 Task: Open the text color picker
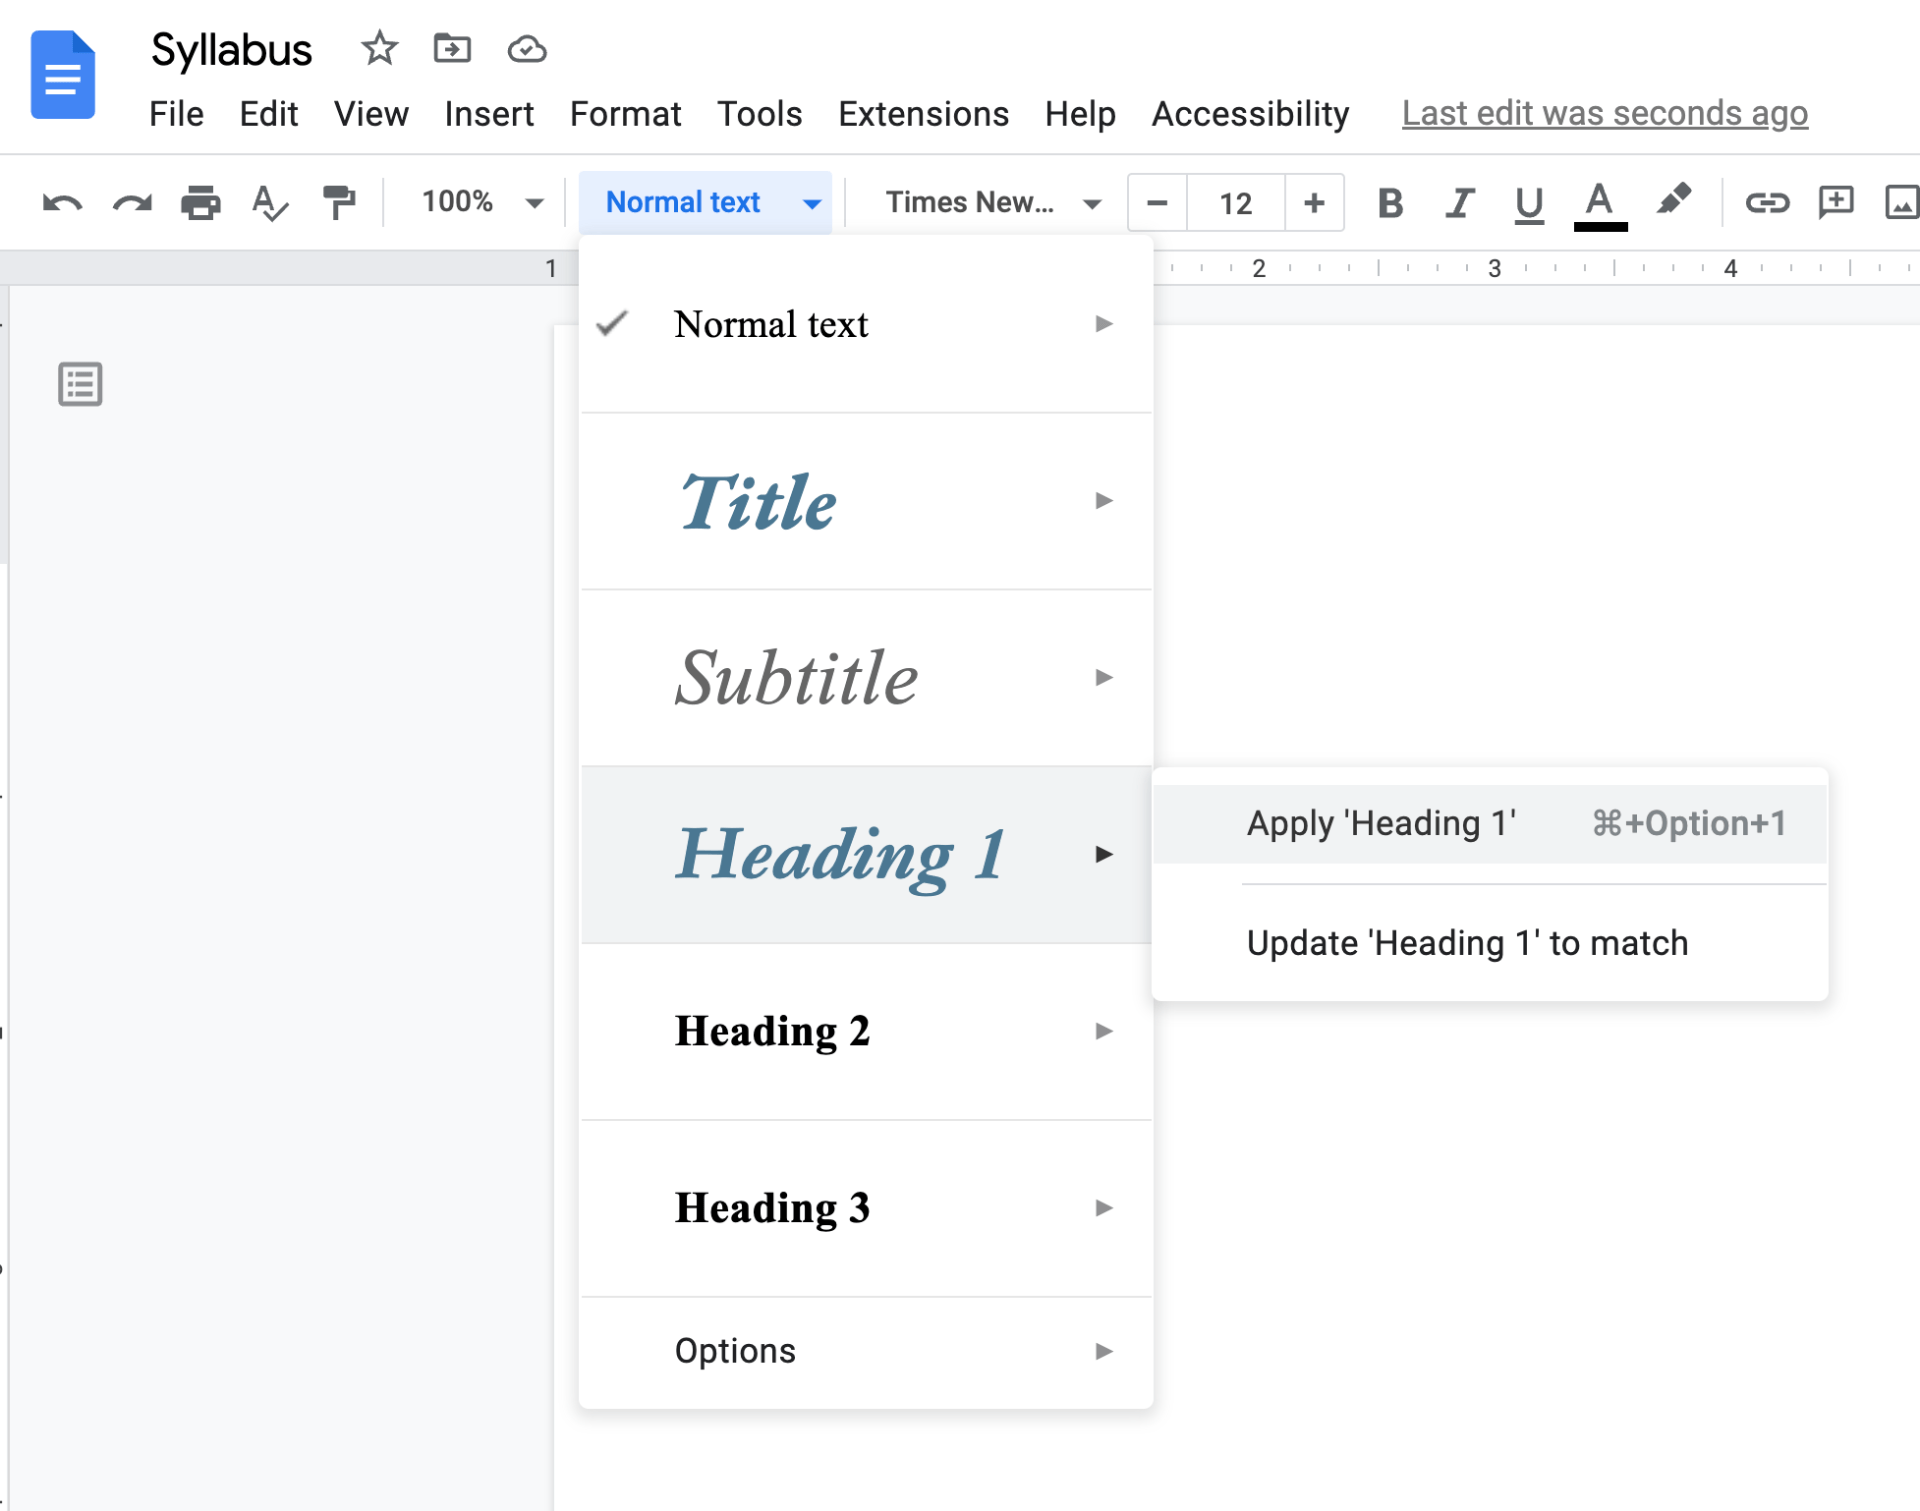(x=1599, y=202)
